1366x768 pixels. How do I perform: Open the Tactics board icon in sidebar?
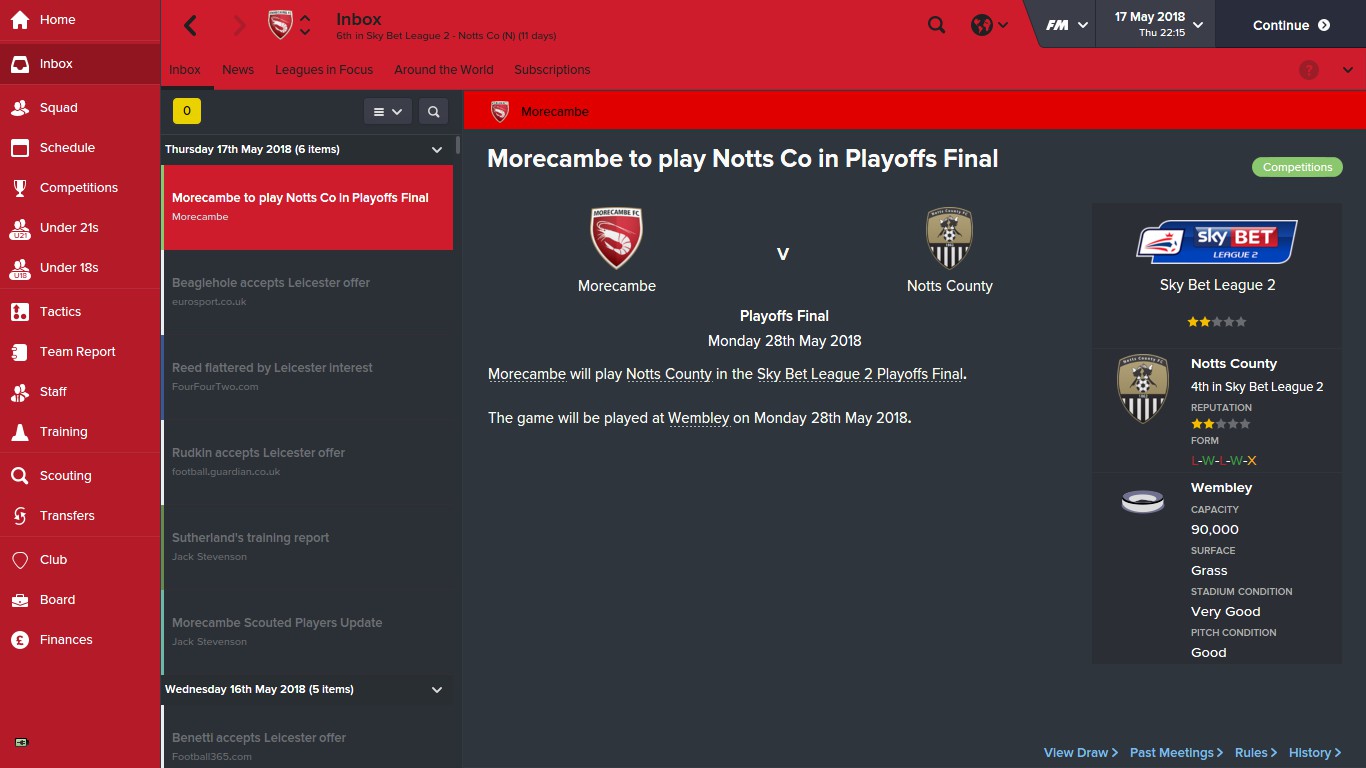click(x=20, y=312)
